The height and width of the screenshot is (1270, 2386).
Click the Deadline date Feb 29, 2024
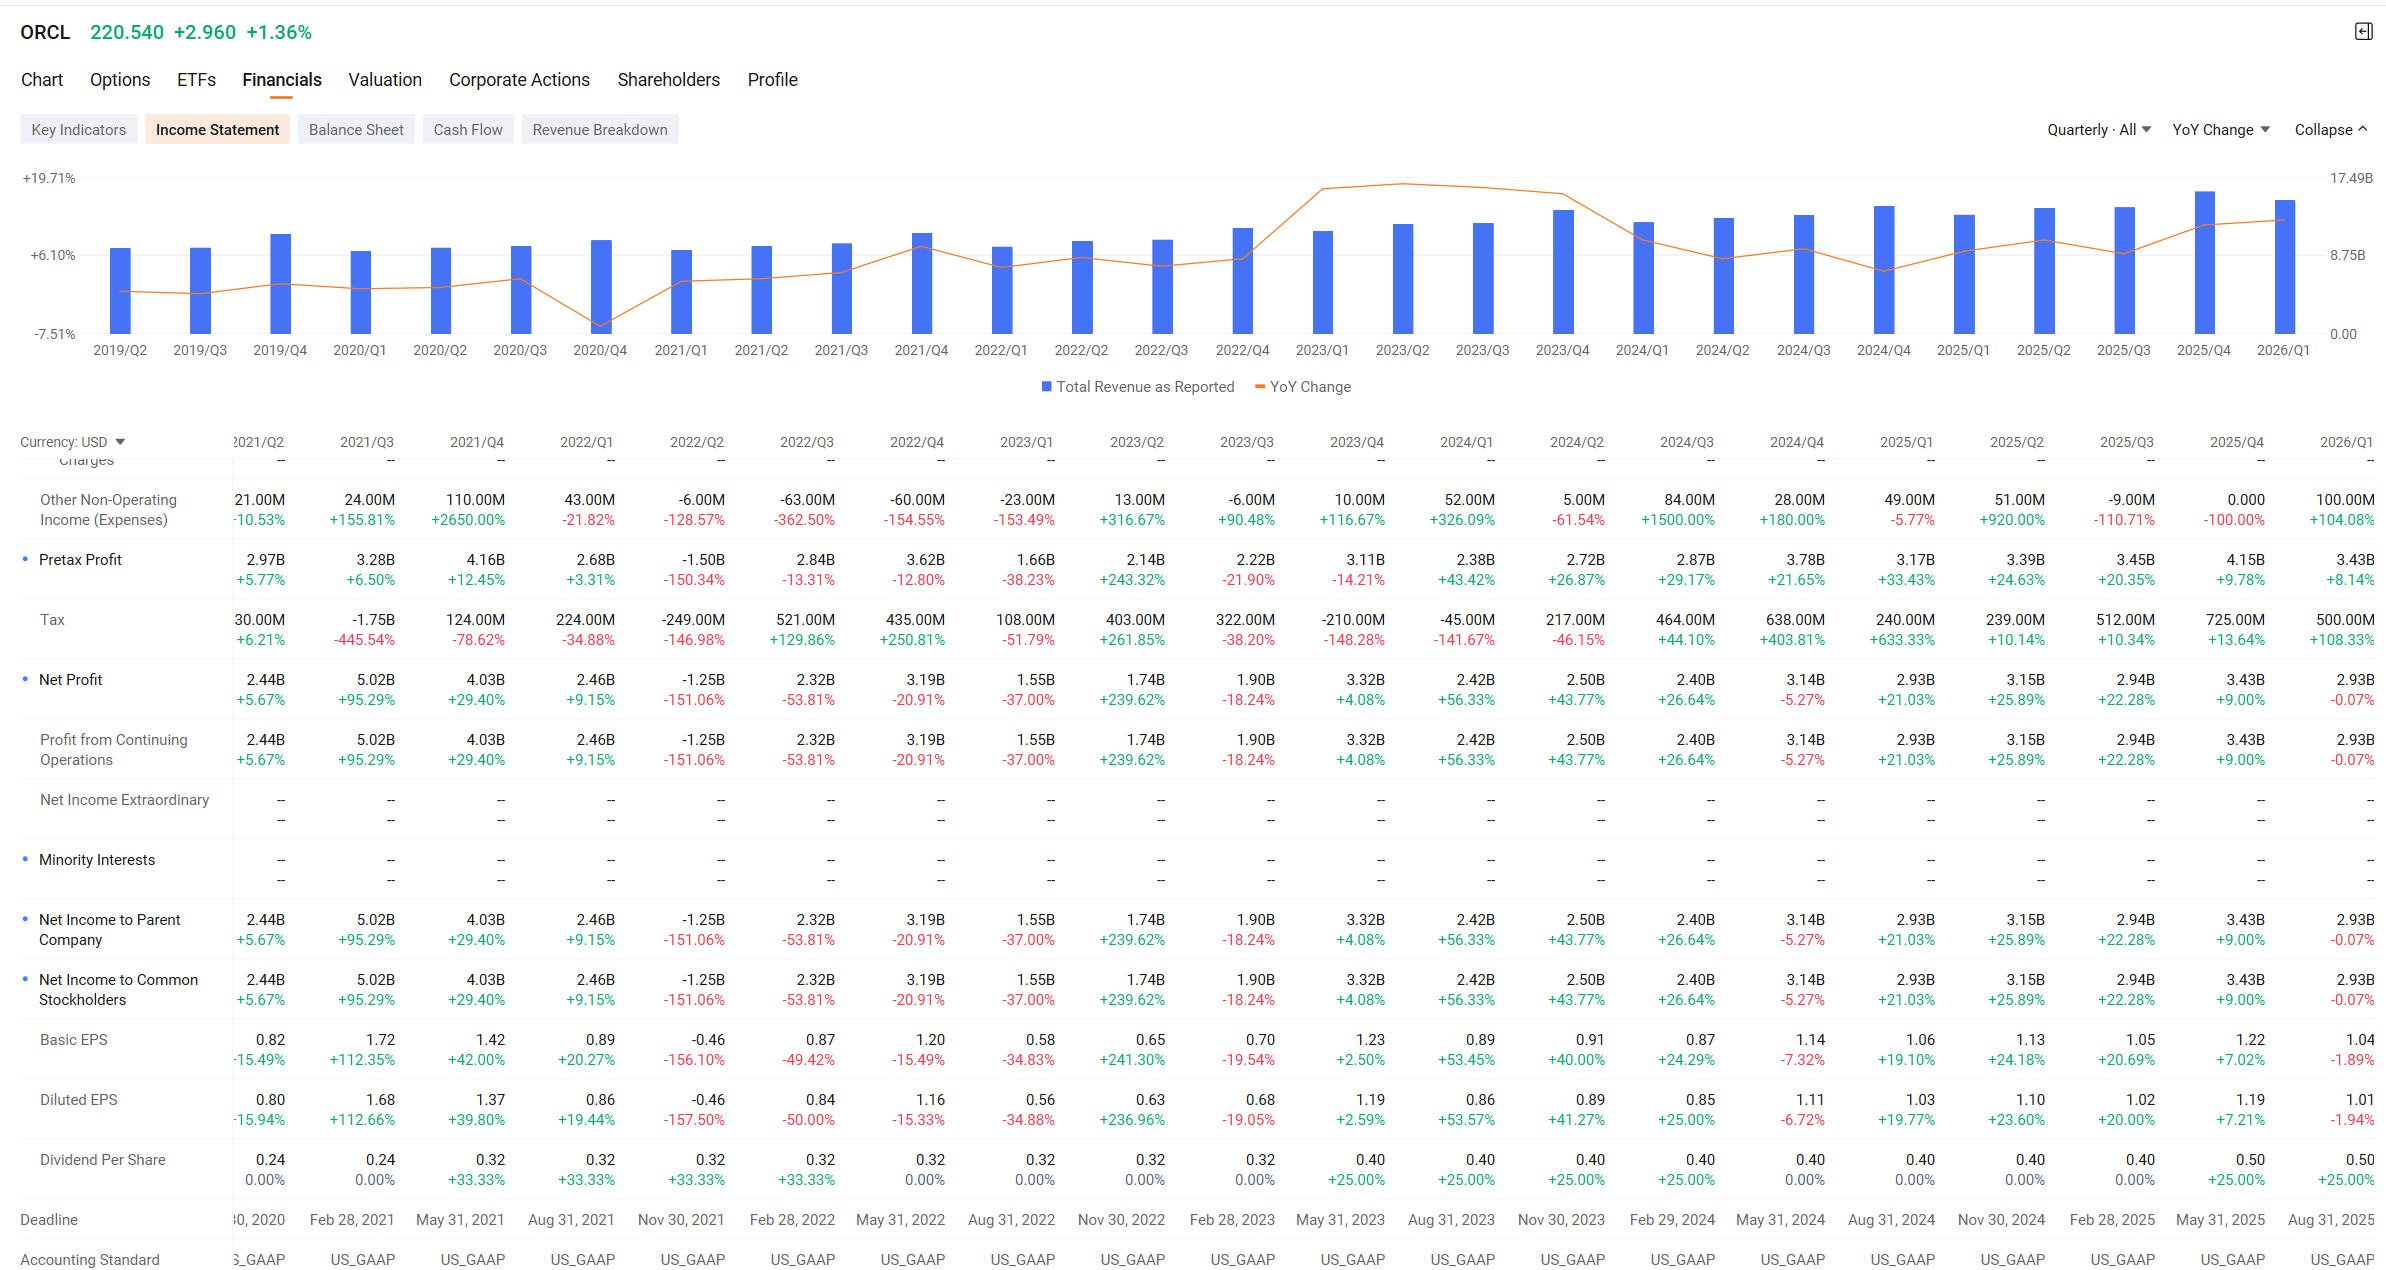click(x=1672, y=1220)
